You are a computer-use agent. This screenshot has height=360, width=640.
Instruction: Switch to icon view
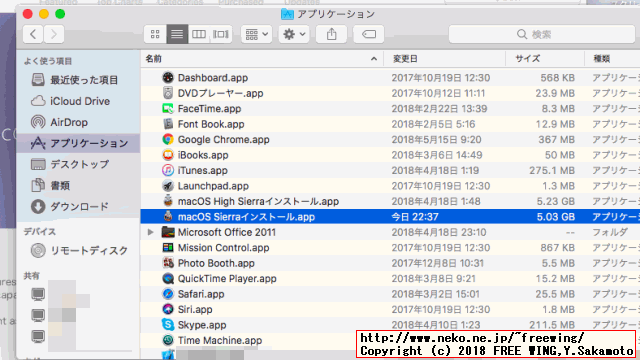(155, 34)
